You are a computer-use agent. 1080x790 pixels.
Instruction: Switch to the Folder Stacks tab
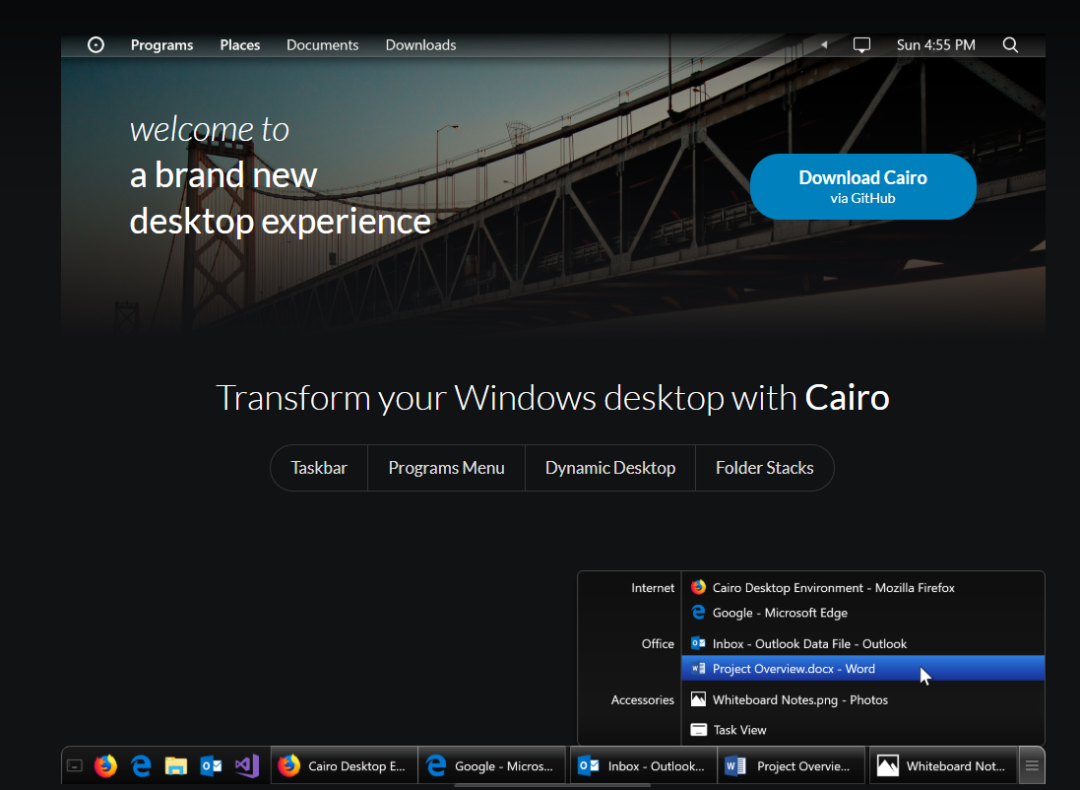(765, 468)
